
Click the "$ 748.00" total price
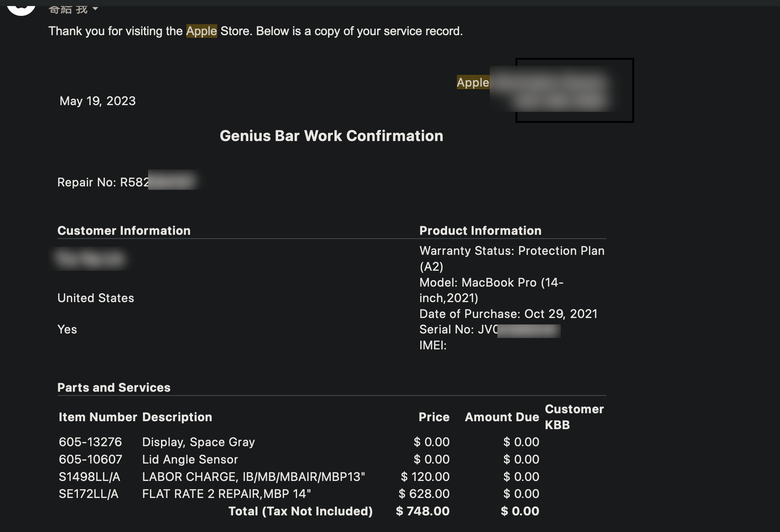tap(423, 511)
